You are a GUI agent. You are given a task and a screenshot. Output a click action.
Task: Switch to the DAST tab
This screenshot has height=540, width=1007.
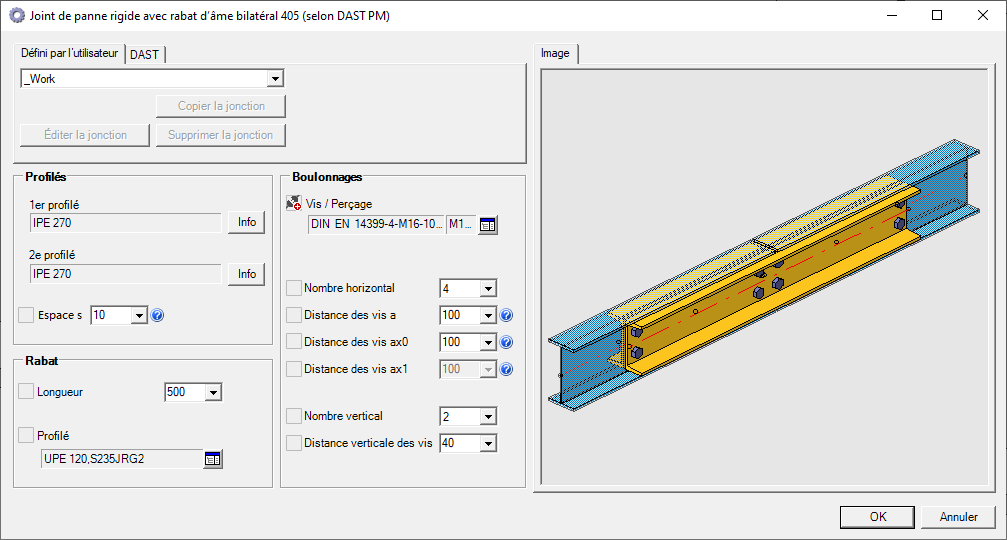click(x=144, y=55)
